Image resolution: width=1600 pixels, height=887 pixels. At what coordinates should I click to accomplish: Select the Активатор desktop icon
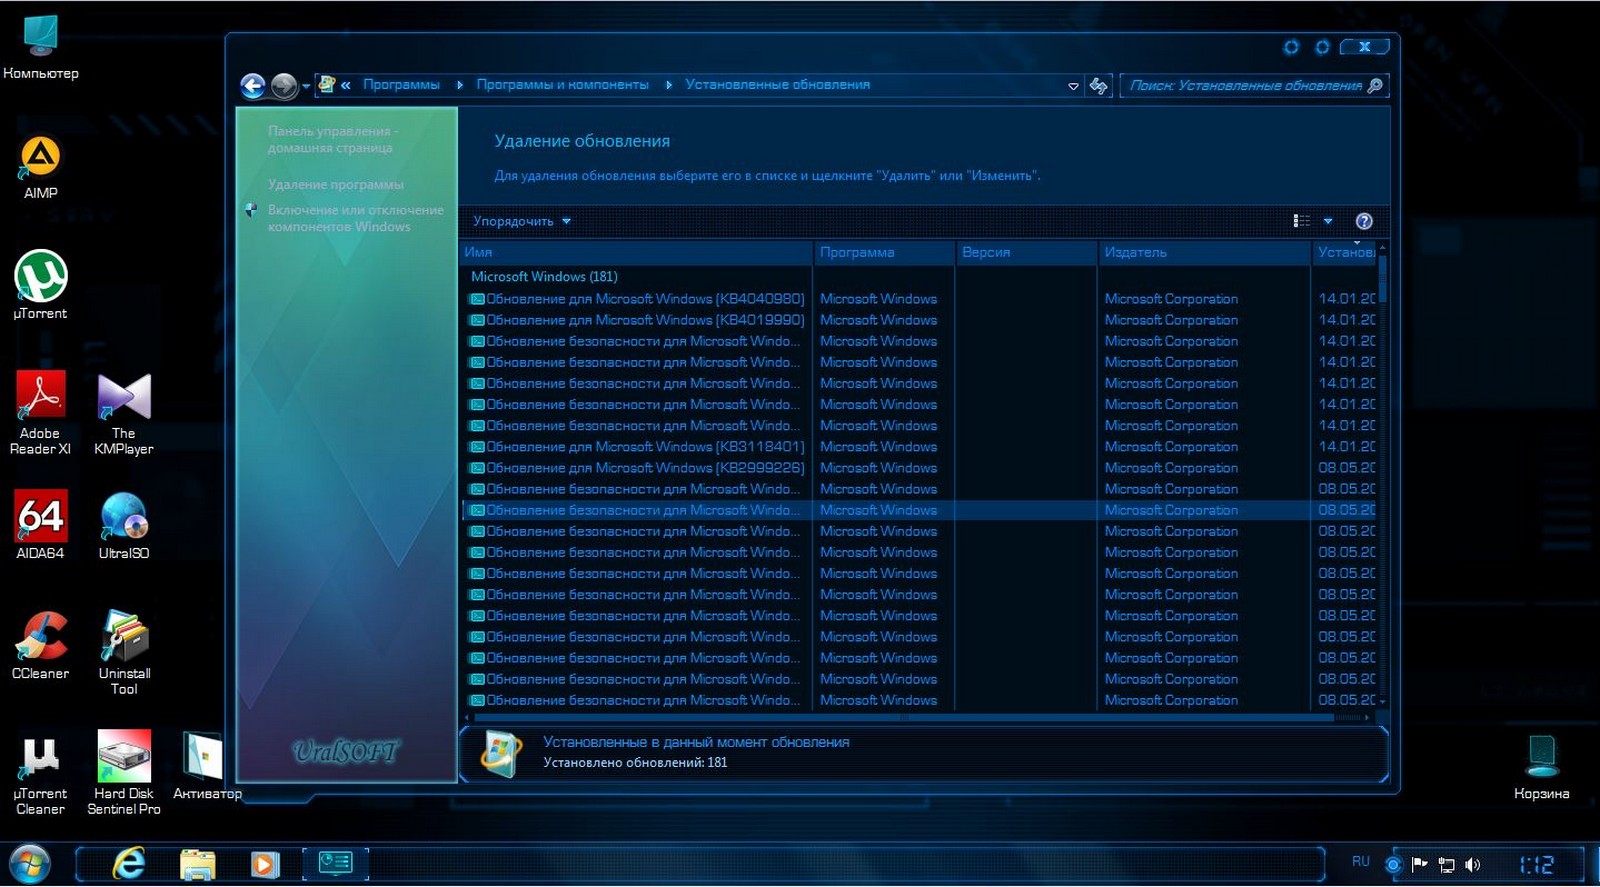pyautogui.click(x=206, y=765)
